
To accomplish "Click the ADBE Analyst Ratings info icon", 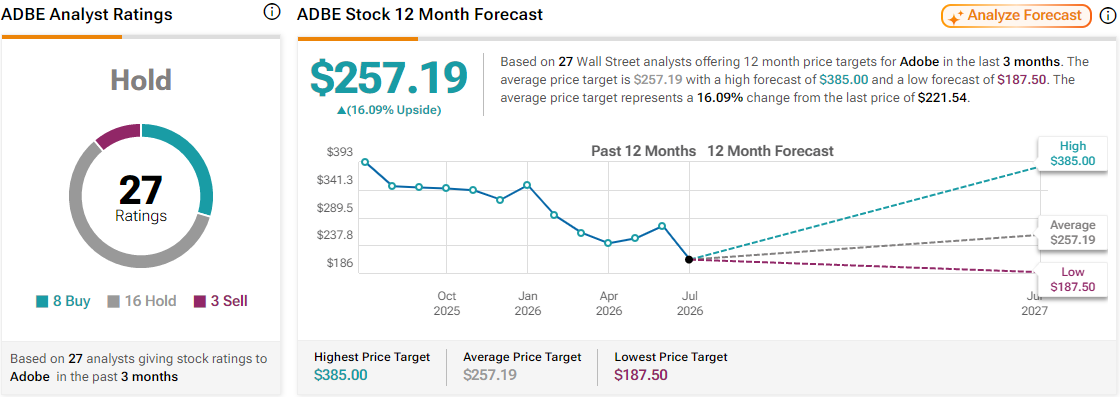I will tap(271, 12).
